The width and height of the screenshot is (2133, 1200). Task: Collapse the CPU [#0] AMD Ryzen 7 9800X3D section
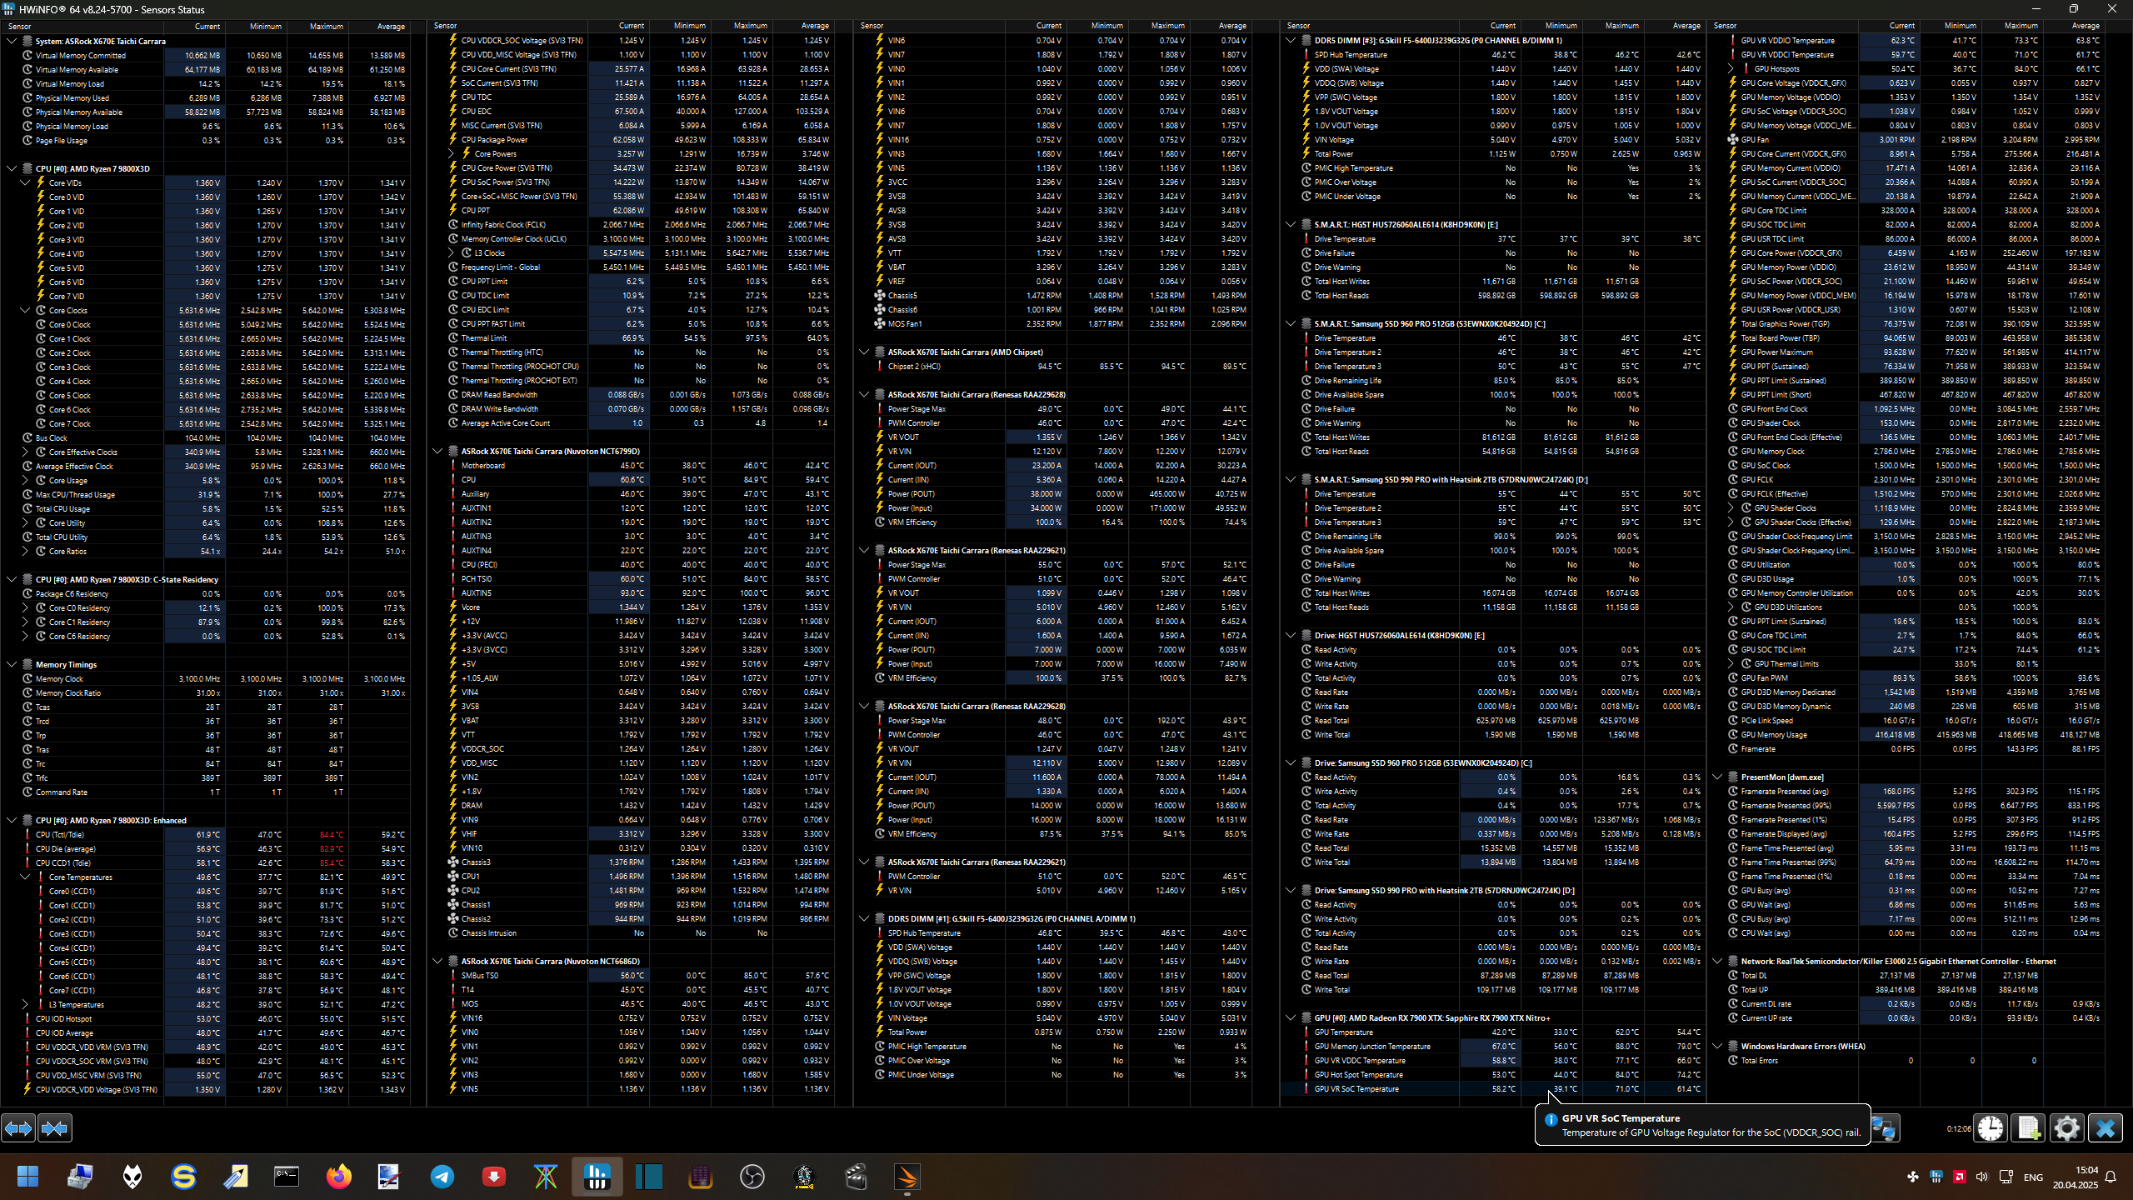pyautogui.click(x=12, y=169)
